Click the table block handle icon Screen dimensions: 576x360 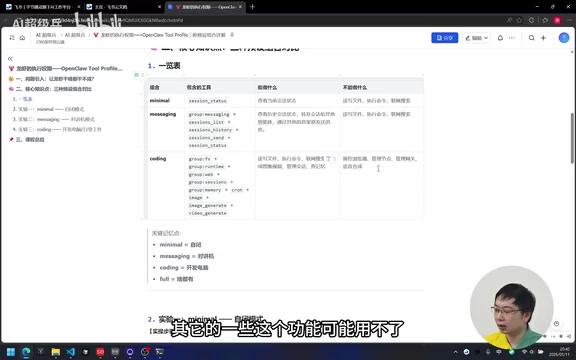(x=137, y=75)
